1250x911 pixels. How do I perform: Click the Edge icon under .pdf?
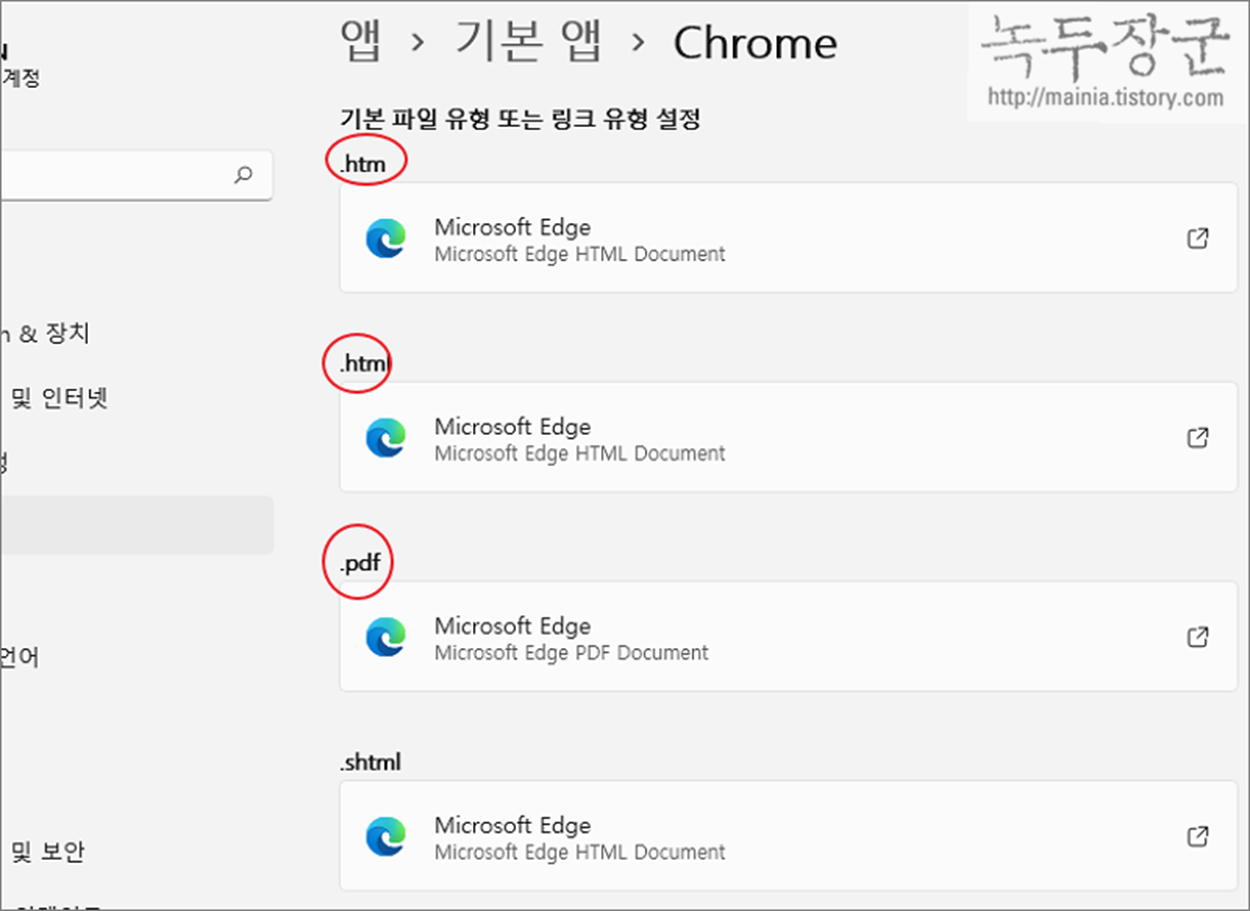click(386, 637)
